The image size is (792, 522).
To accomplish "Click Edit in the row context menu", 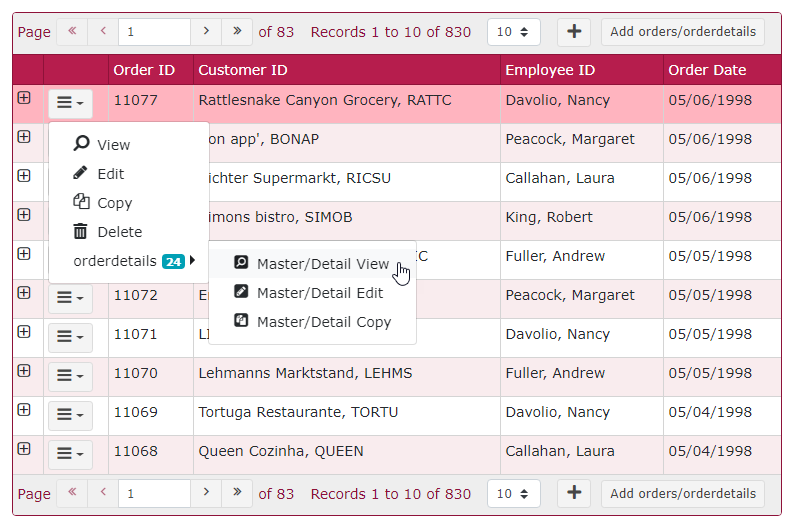I will (110, 174).
